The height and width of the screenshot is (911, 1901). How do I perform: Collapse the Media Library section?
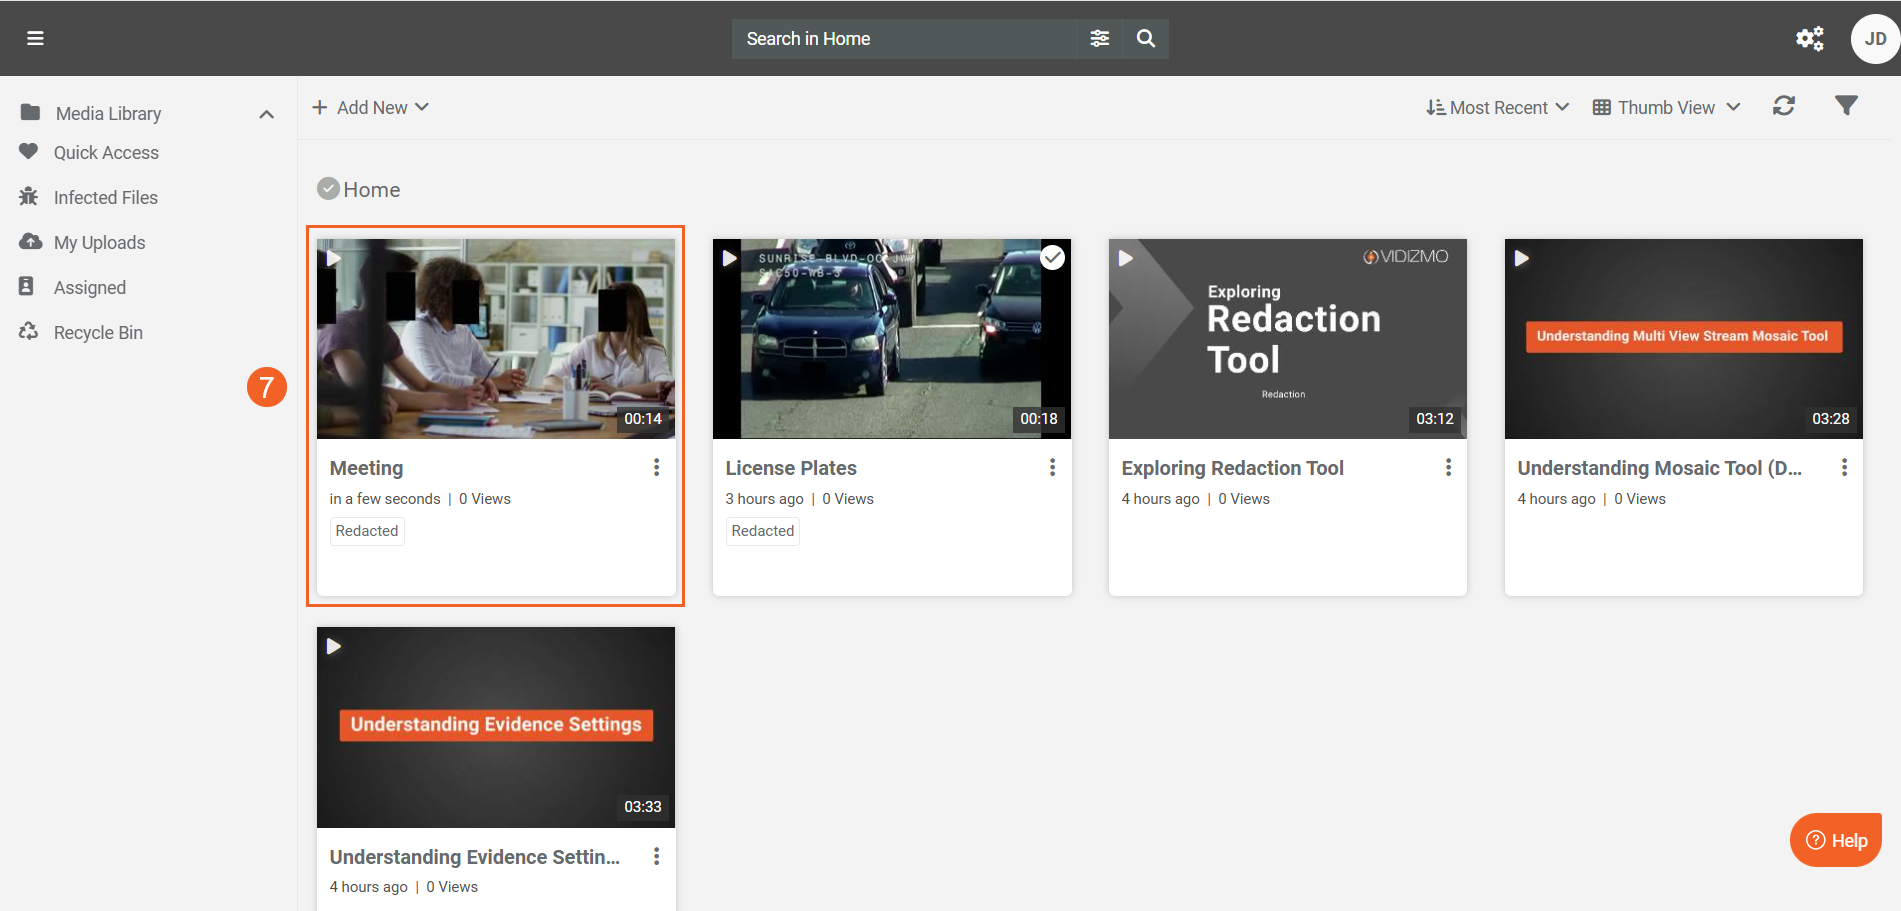[x=266, y=114]
